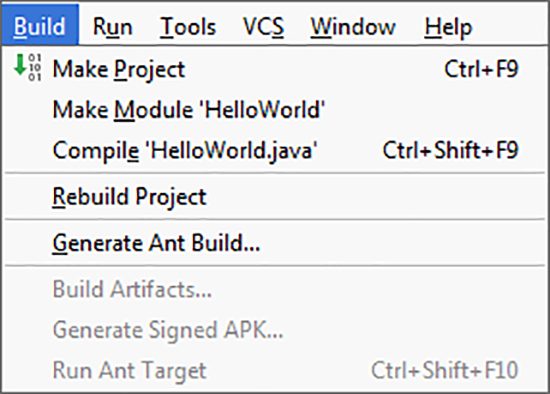Open the Window menu
The image size is (550, 394).
(x=353, y=27)
